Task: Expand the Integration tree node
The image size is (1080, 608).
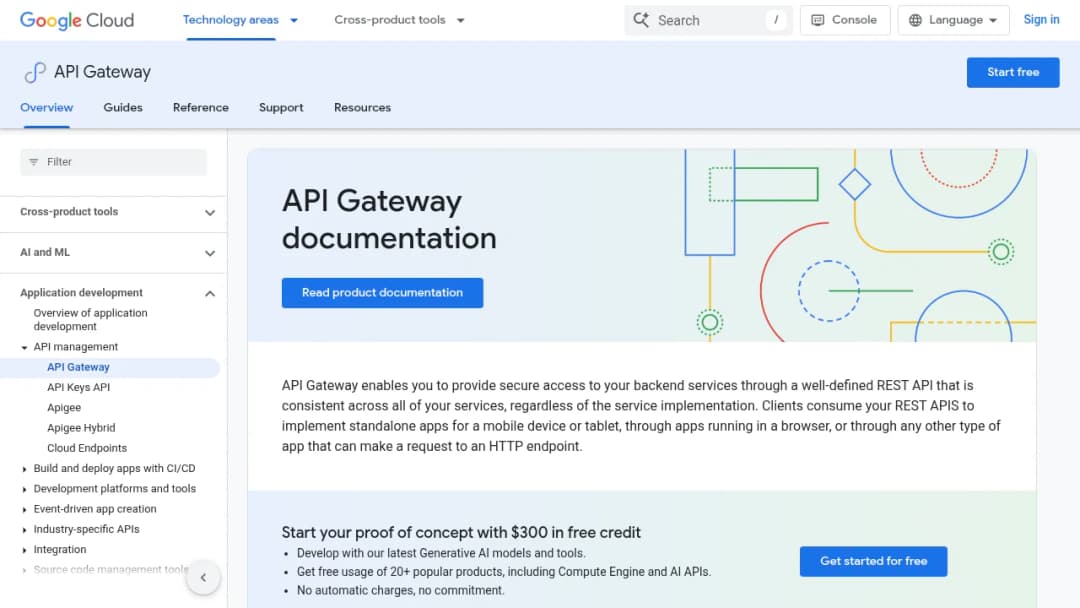Action: (24, 550)
